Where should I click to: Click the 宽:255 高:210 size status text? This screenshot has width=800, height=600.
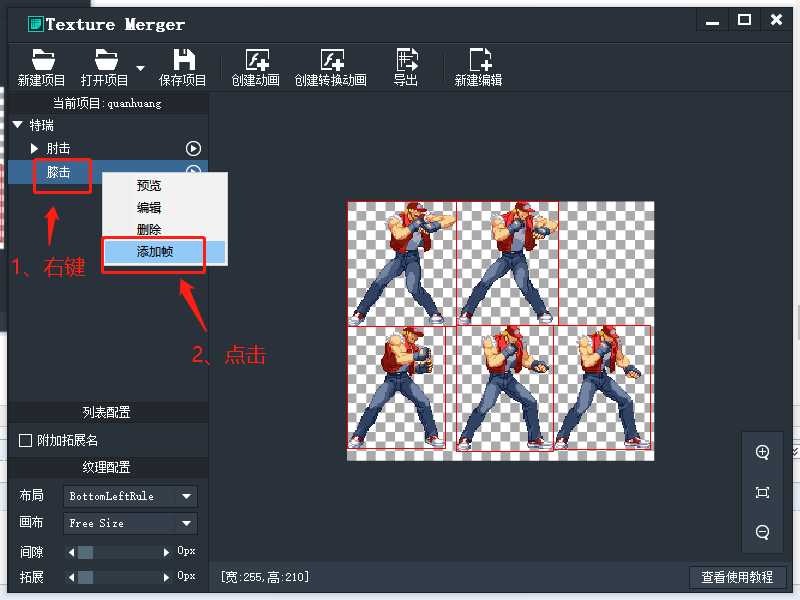click(265, 577)
